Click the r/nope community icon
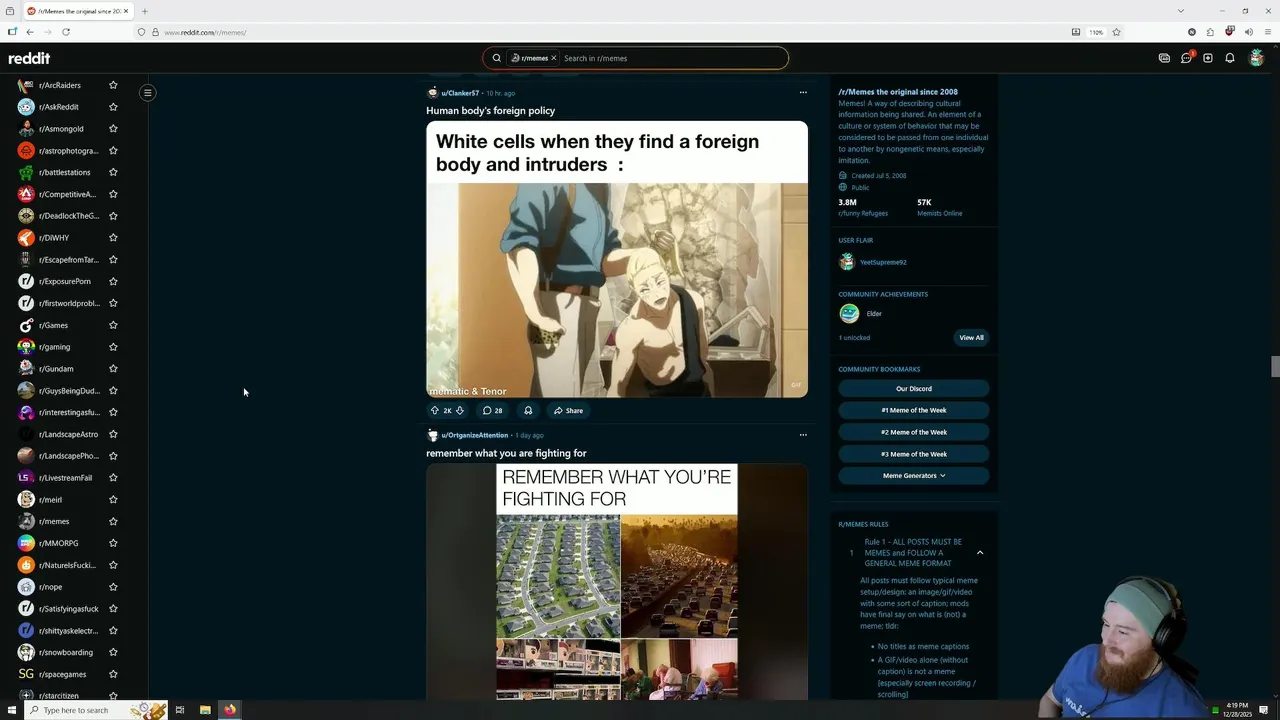 pyautogui.click(x=26, y=587)
